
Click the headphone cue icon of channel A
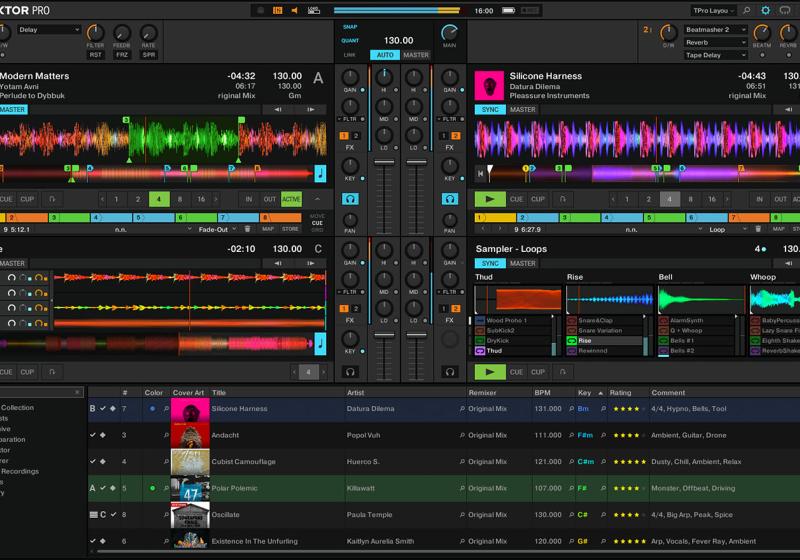pos(350,199)
